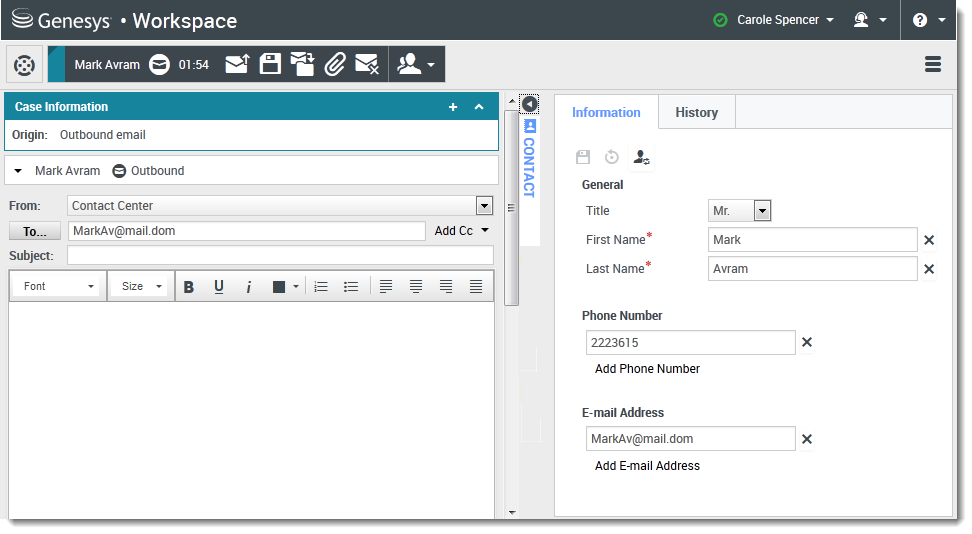Viewport: 972px width, 534px height.
Task: Click the assign contact icon
Action: pyautogui.click(x=642, y=157)
